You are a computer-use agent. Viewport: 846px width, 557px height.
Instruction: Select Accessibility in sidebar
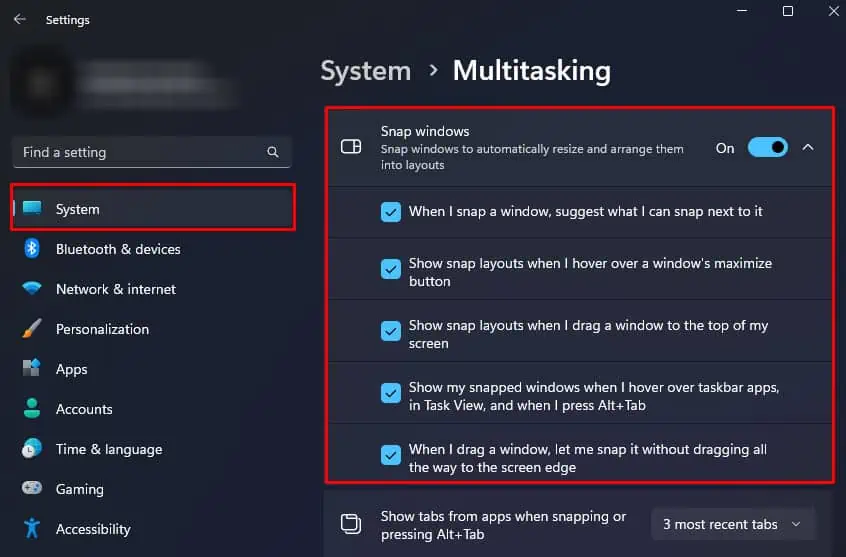coord(93,529)
